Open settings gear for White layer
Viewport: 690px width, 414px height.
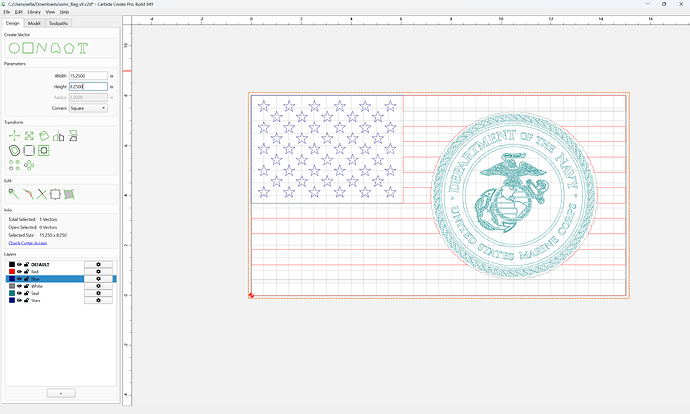[x=98, y=286]
